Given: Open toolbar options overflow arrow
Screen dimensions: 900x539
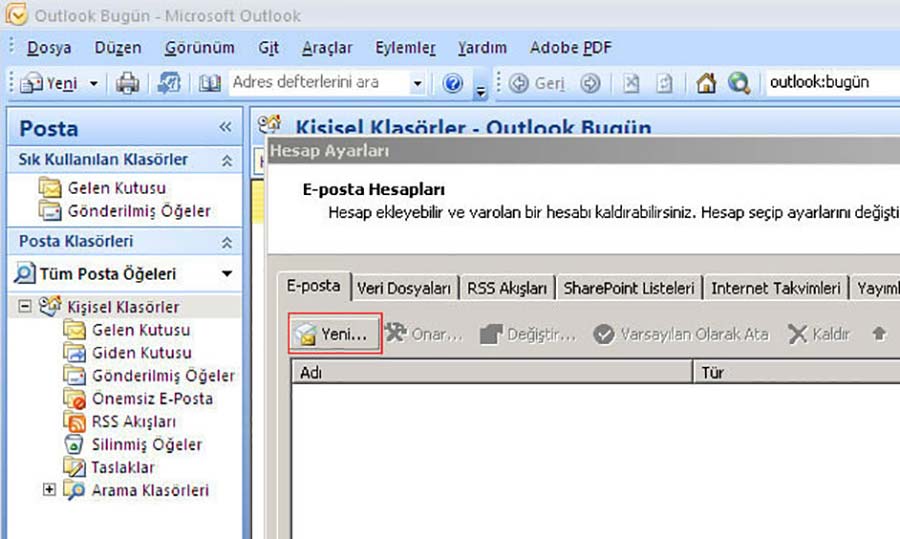Looking at the screenshot, I should (480, 91).
